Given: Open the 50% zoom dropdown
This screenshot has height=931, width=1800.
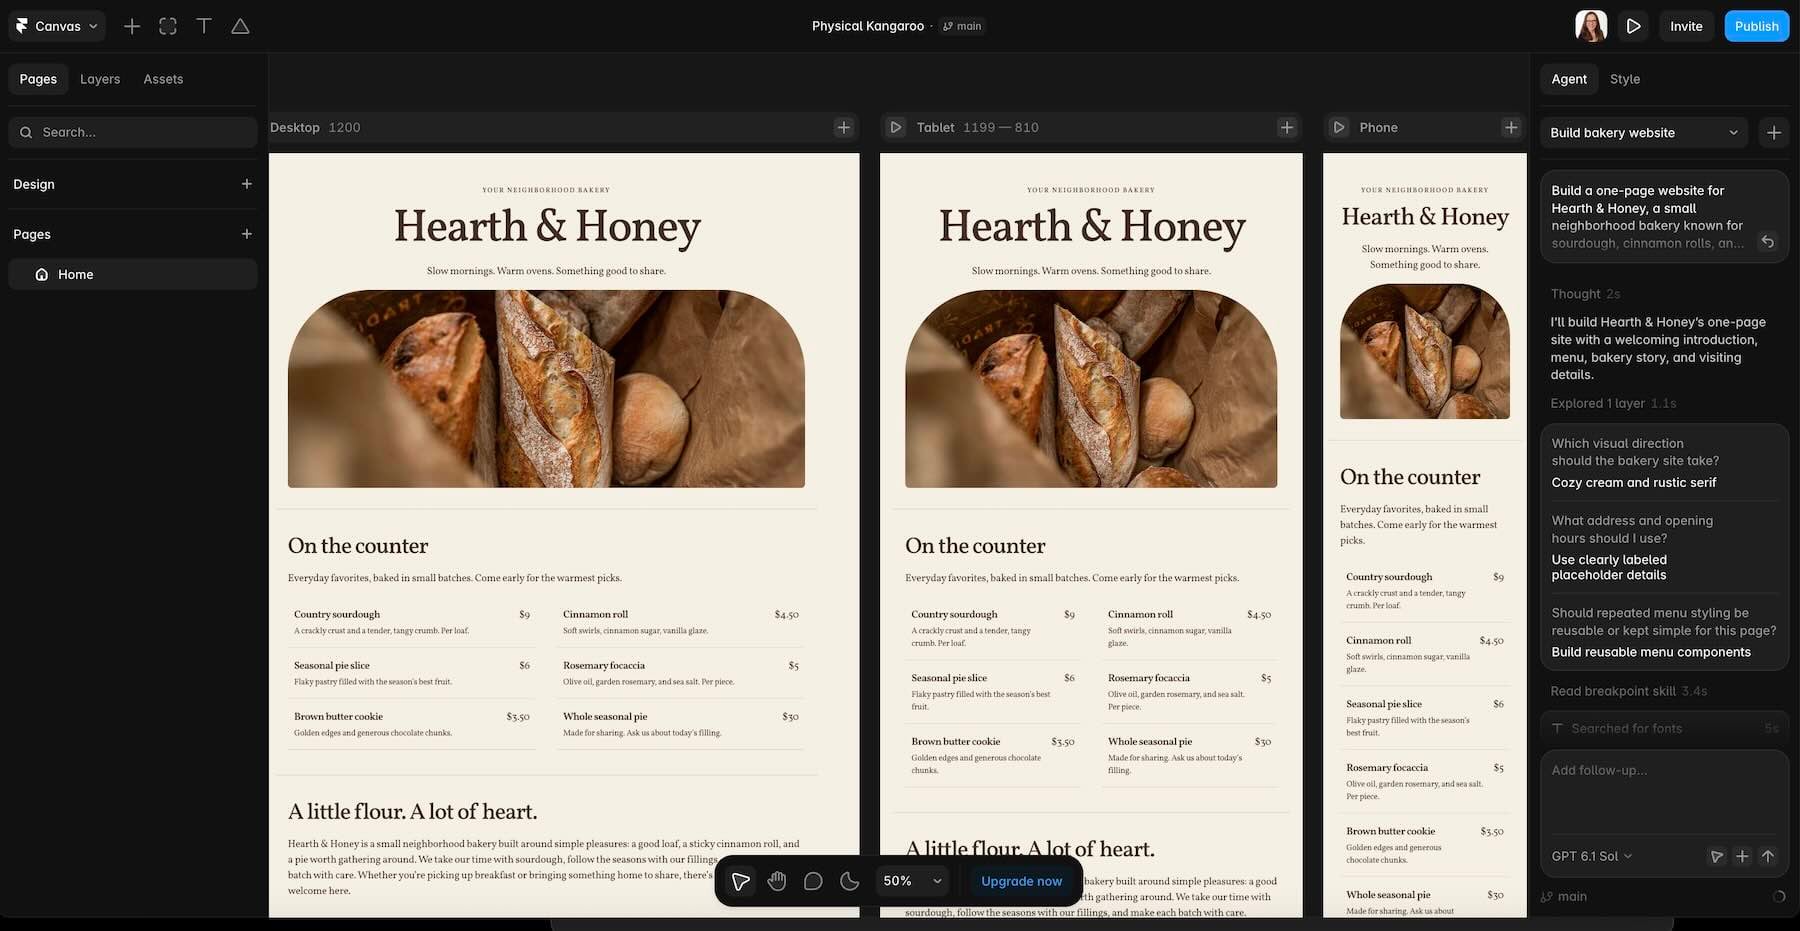Looking at the screenshot, I should click(912, 881).
